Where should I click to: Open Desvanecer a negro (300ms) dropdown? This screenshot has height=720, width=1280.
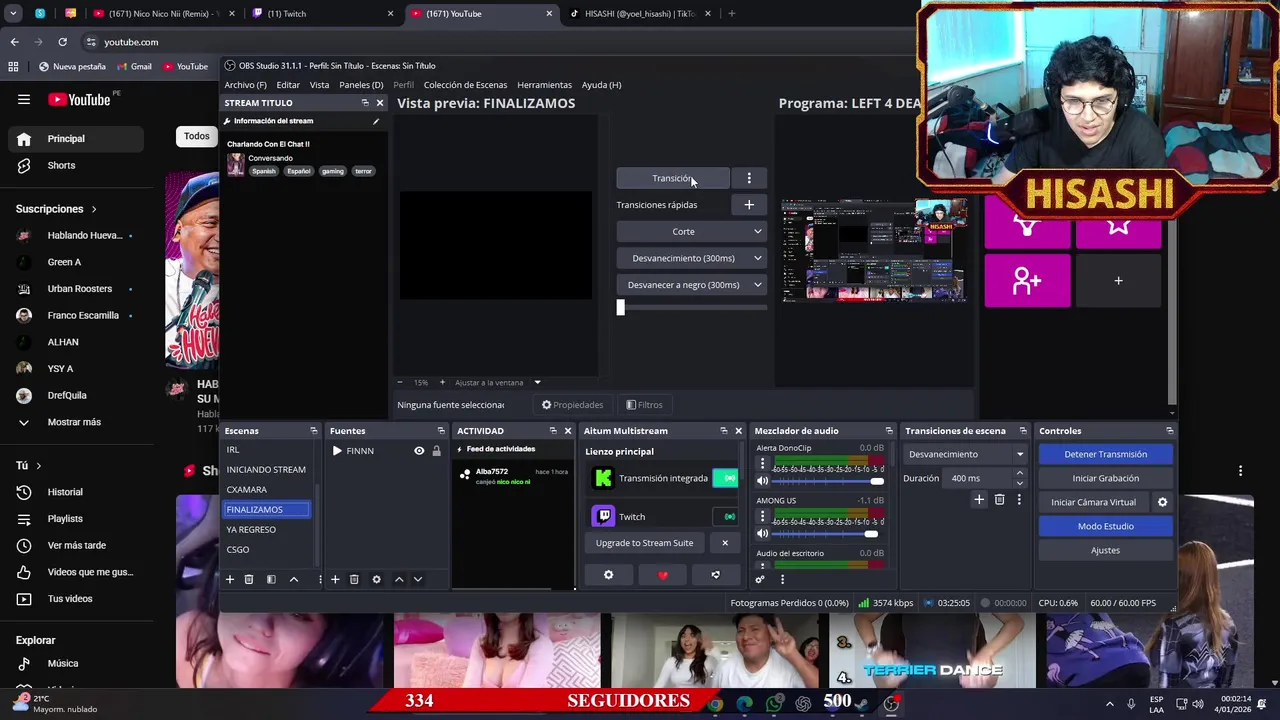point(691,285)
